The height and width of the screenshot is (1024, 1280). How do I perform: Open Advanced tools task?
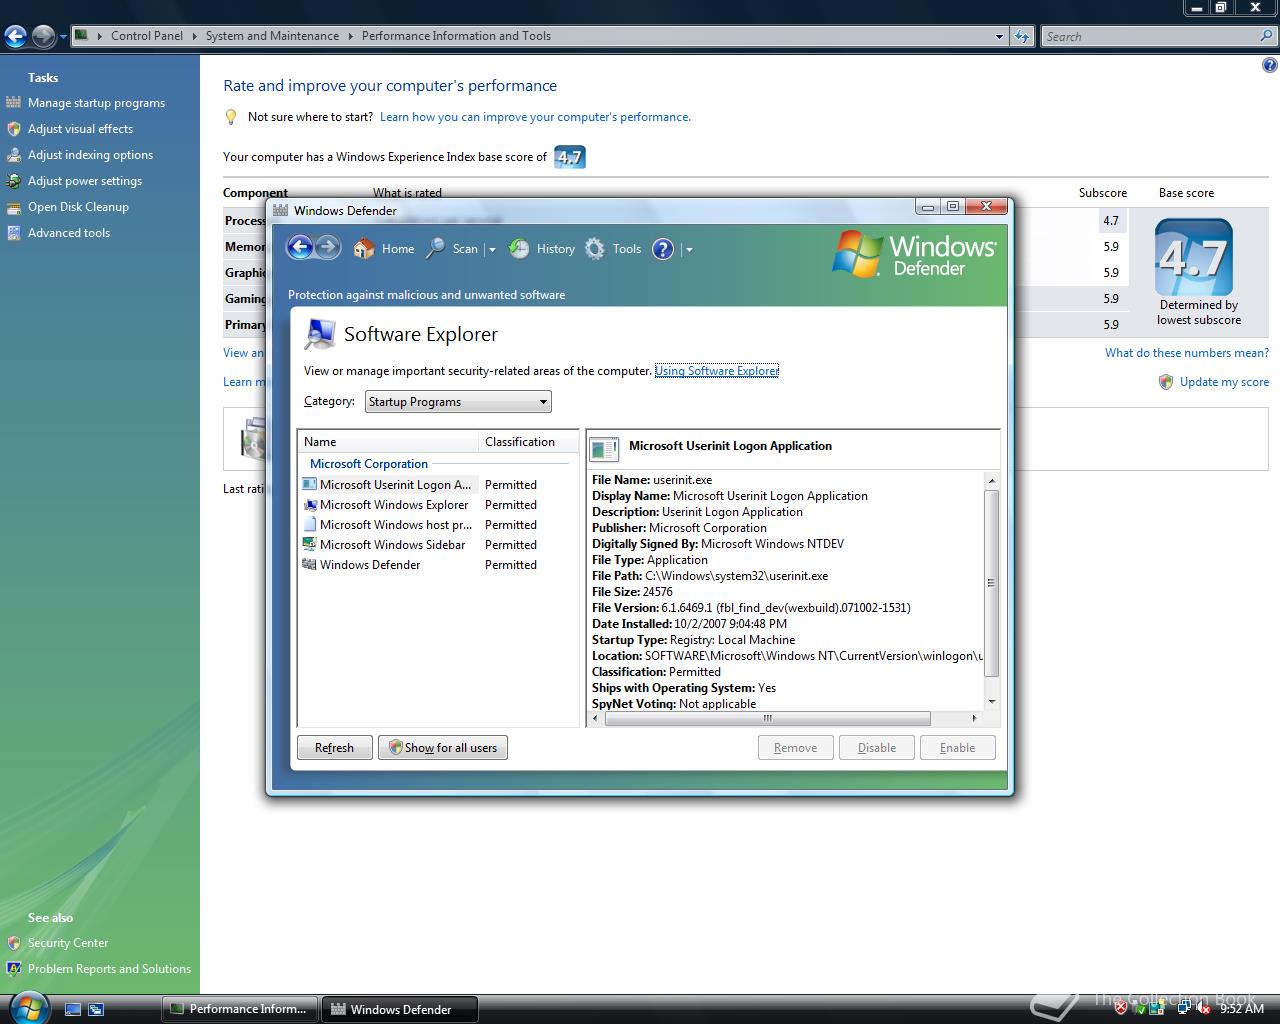tap(69, 233)
